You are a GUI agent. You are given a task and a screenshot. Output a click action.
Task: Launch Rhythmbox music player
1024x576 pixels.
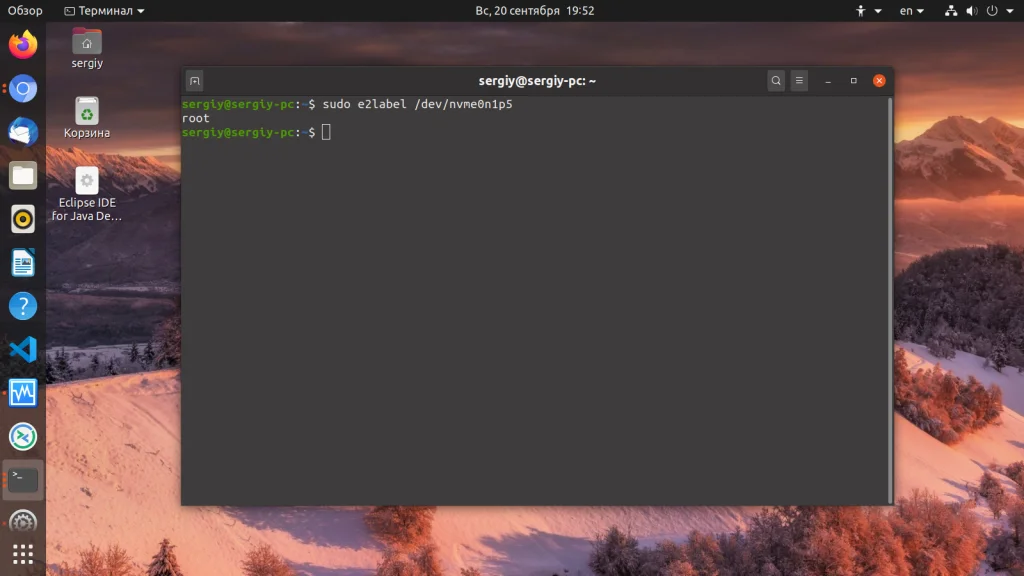coord(23,219)
